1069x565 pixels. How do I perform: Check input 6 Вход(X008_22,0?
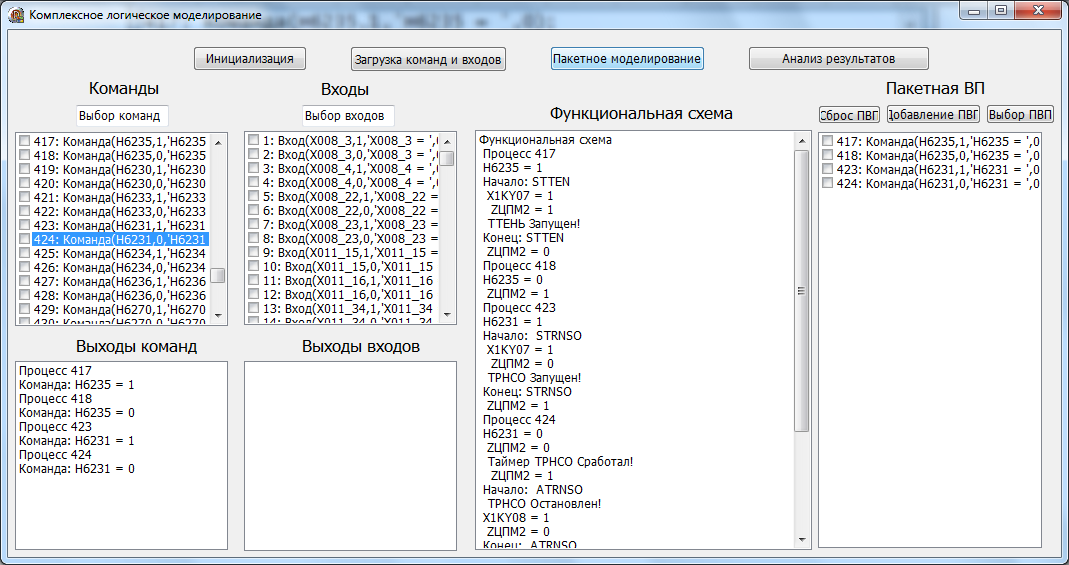tap(254, 210)
